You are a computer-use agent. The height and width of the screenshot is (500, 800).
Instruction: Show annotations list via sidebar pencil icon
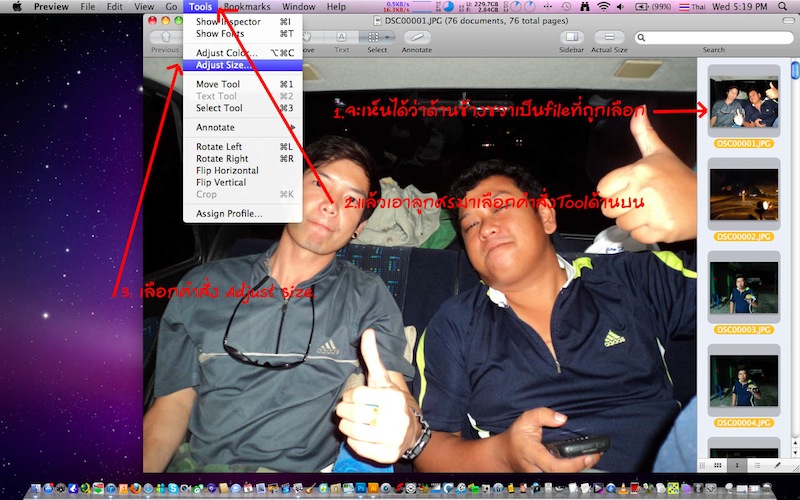click(777, 465)
